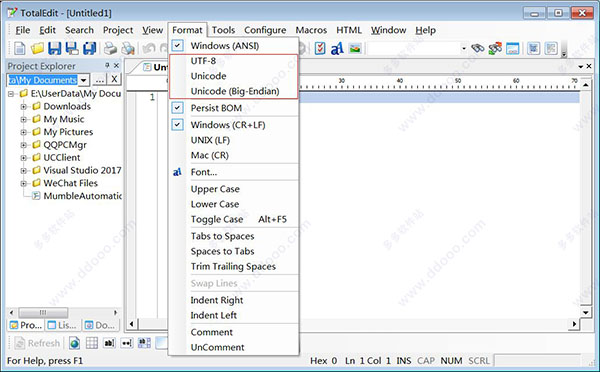Viewport: 600px width, 372px height.
Task: Close the Project Explorer panel
Action: pyautogui.click(x=116, y=66)
